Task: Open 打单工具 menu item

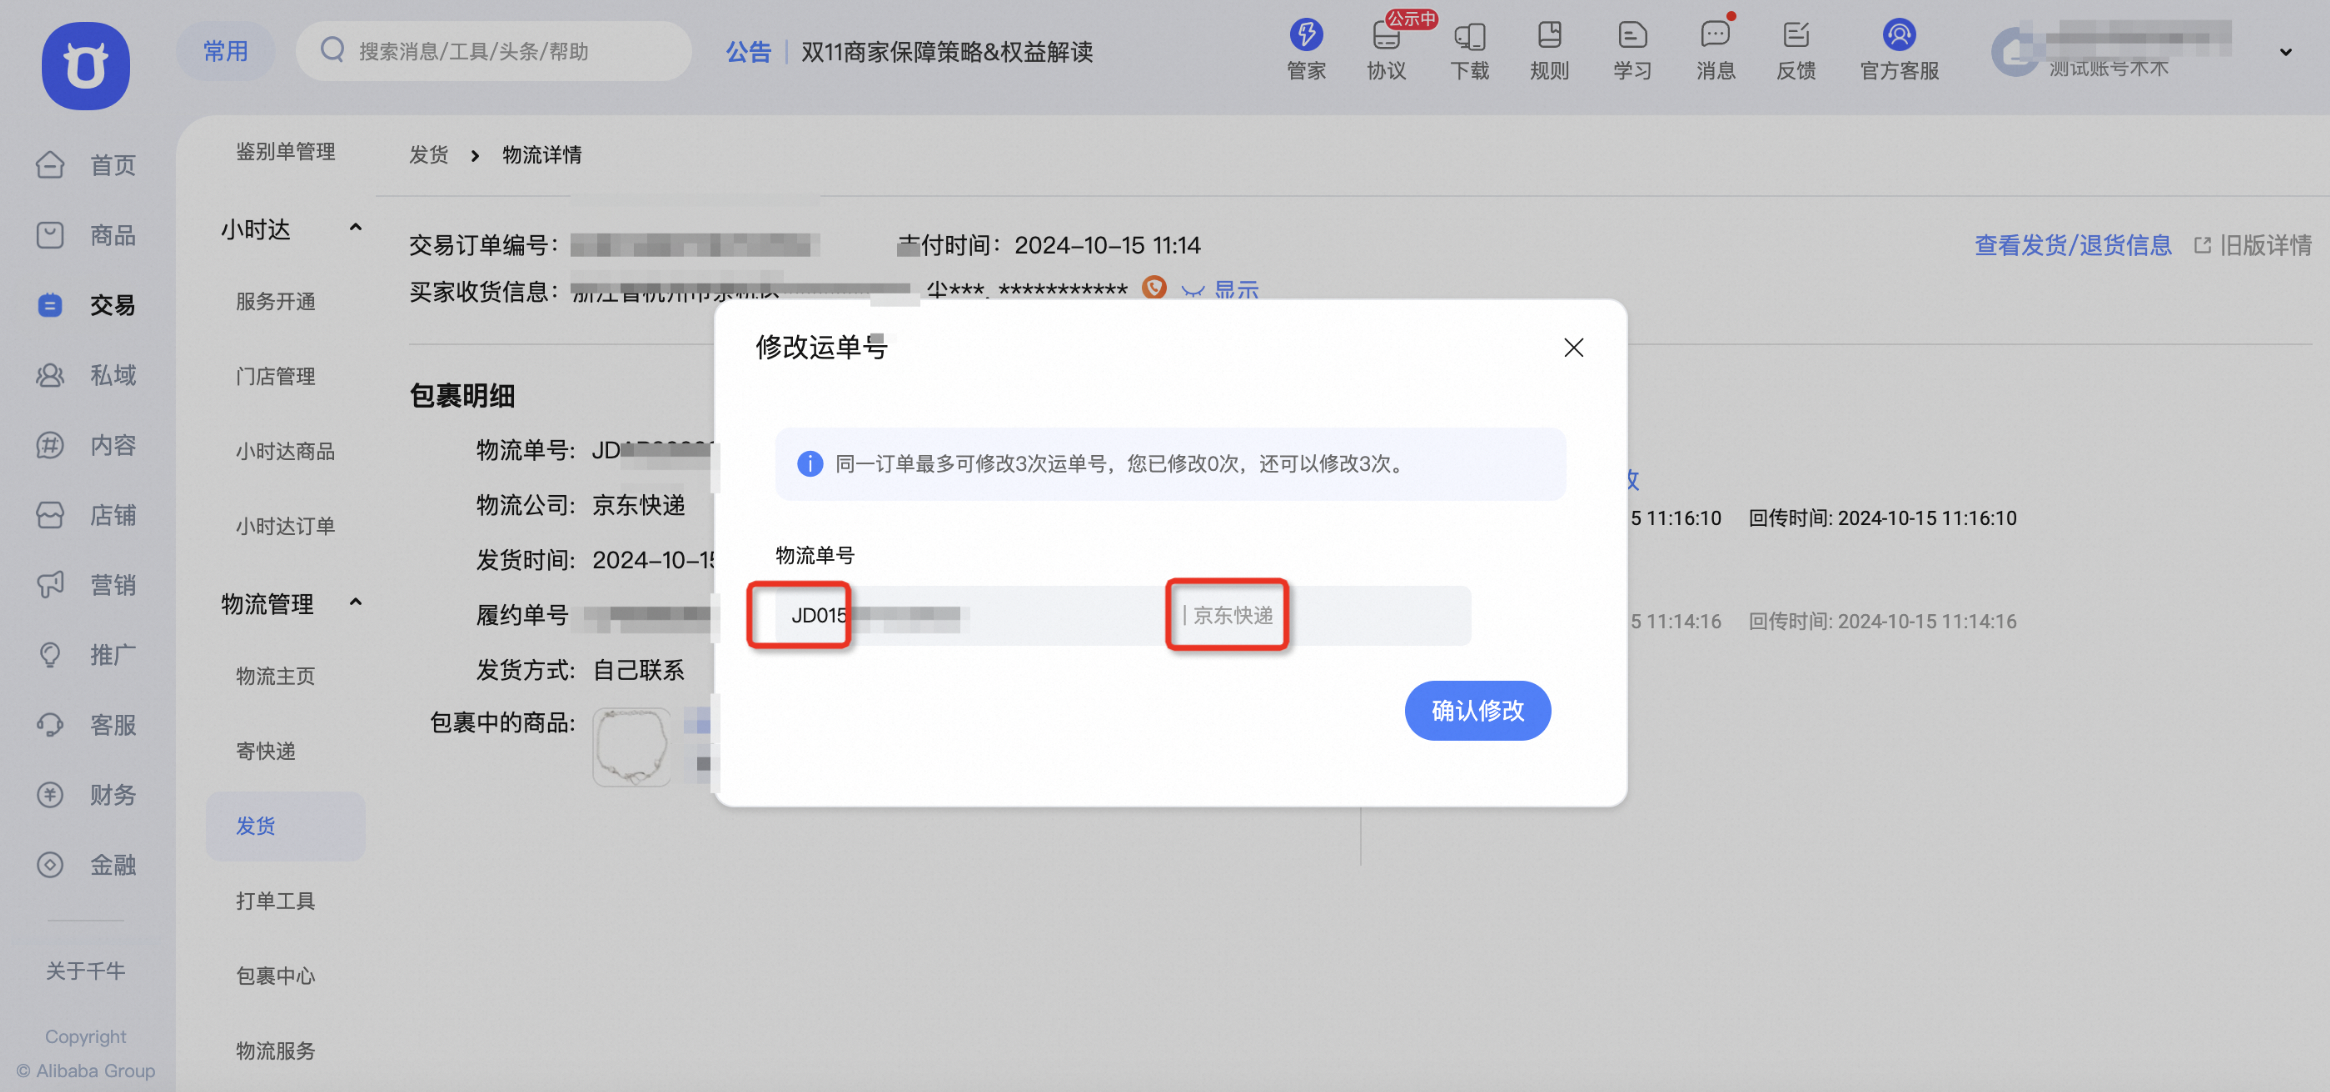Action: [275, 902]
